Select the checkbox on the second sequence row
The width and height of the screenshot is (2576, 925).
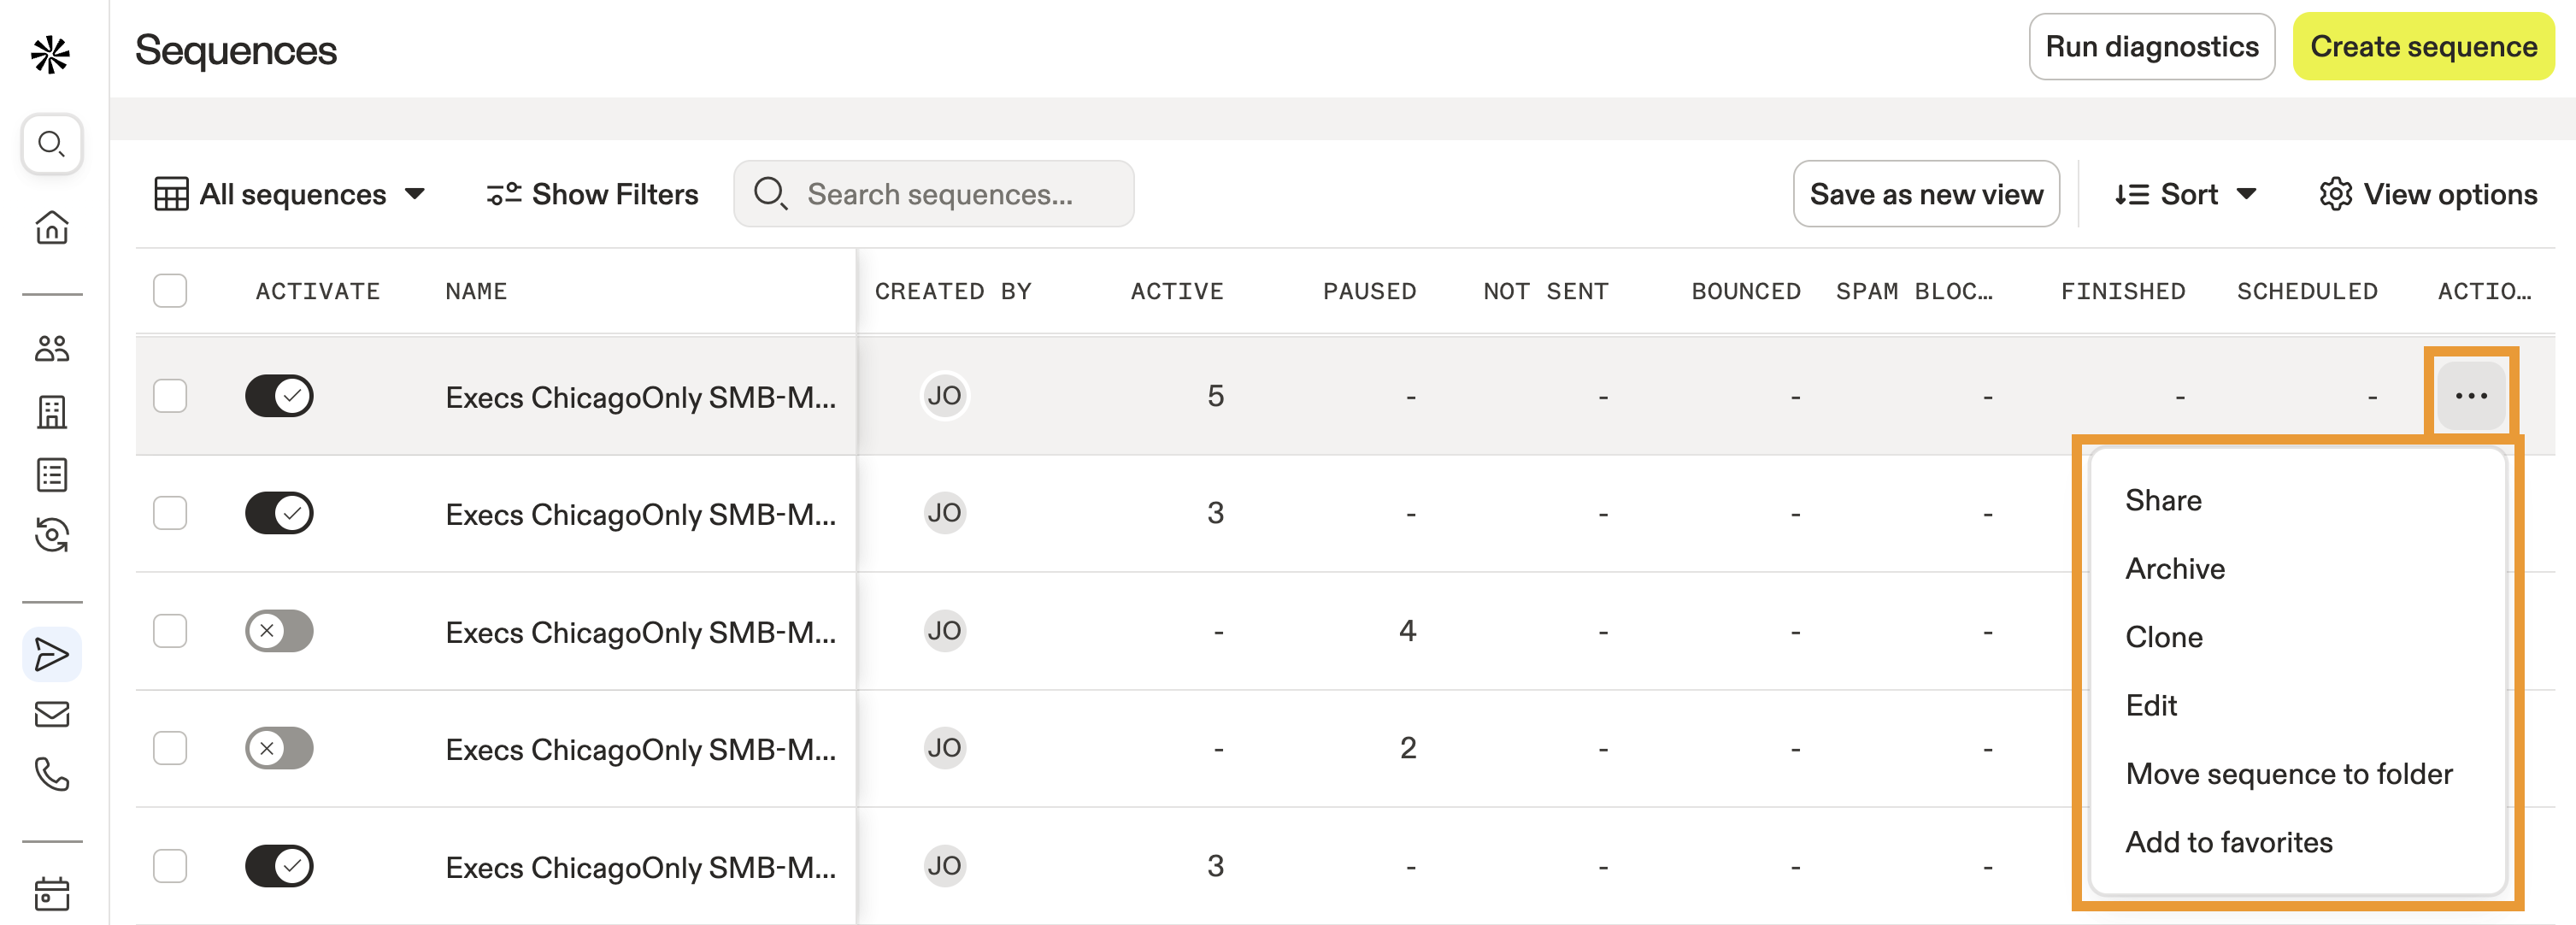(x=170, y=513)
